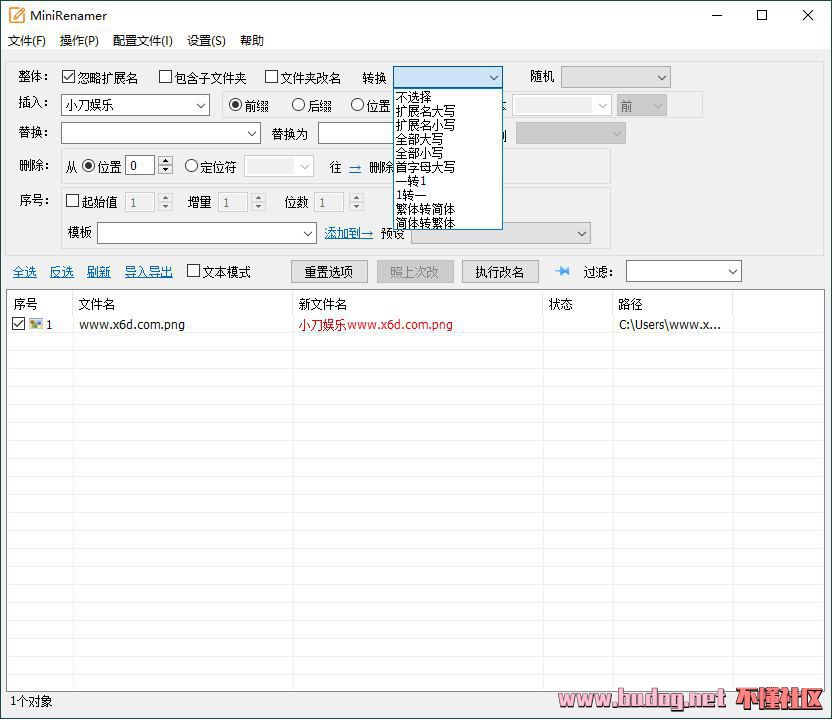Viewport: 832px width, 719px height.
Task: Click the blue pin icon beside 过滤
Action: (x=562, y=272)
